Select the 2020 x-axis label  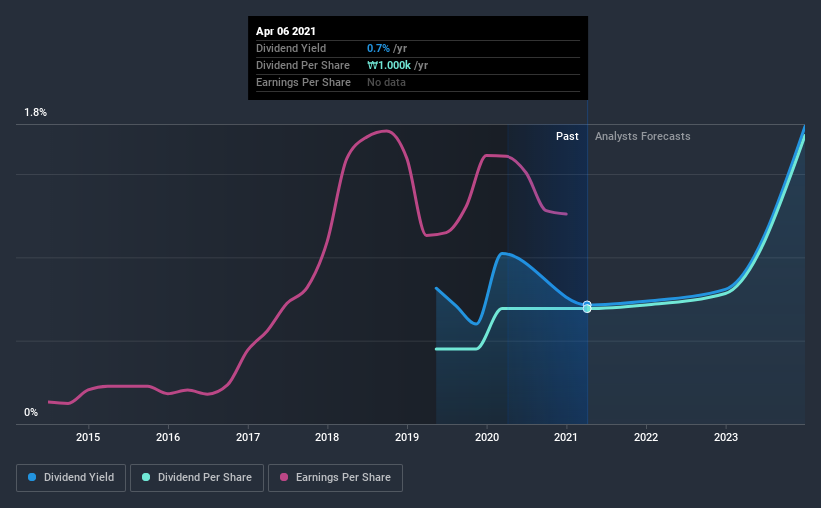(x=487, y=437)
